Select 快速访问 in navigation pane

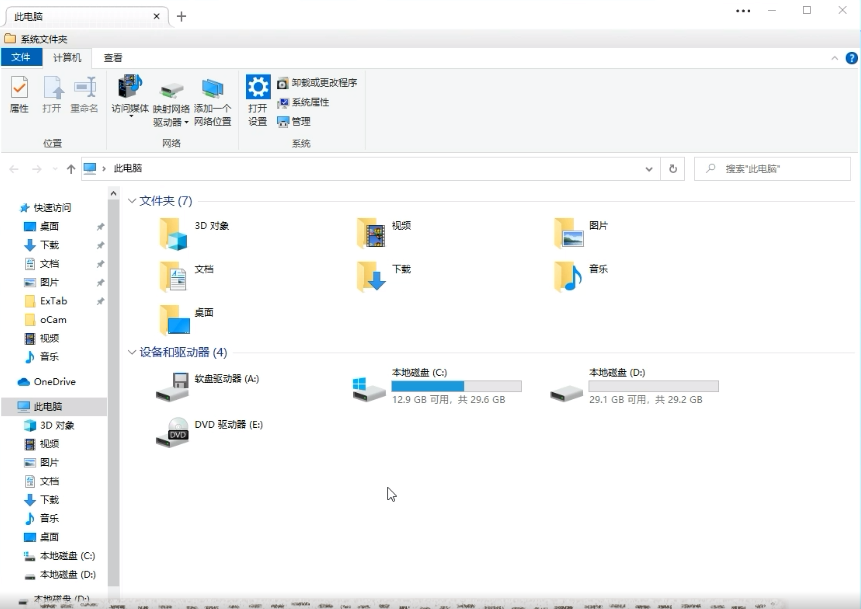(x=46, y=208)
